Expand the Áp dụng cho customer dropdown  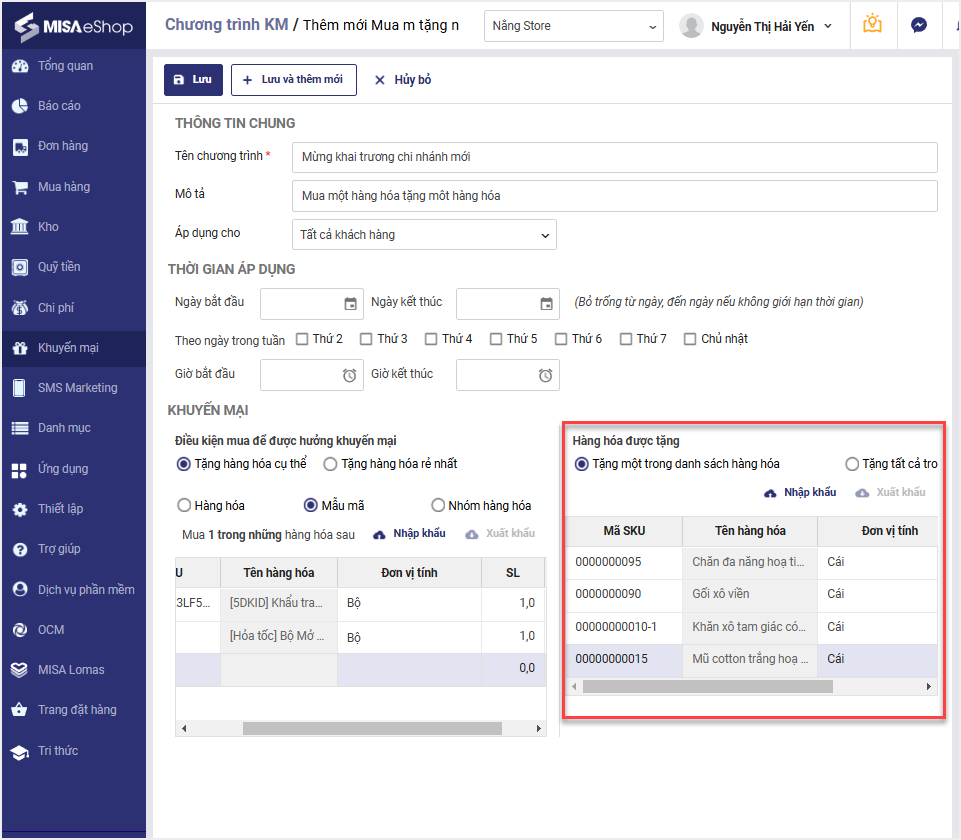pyautogui.click(x=424, y=235)
